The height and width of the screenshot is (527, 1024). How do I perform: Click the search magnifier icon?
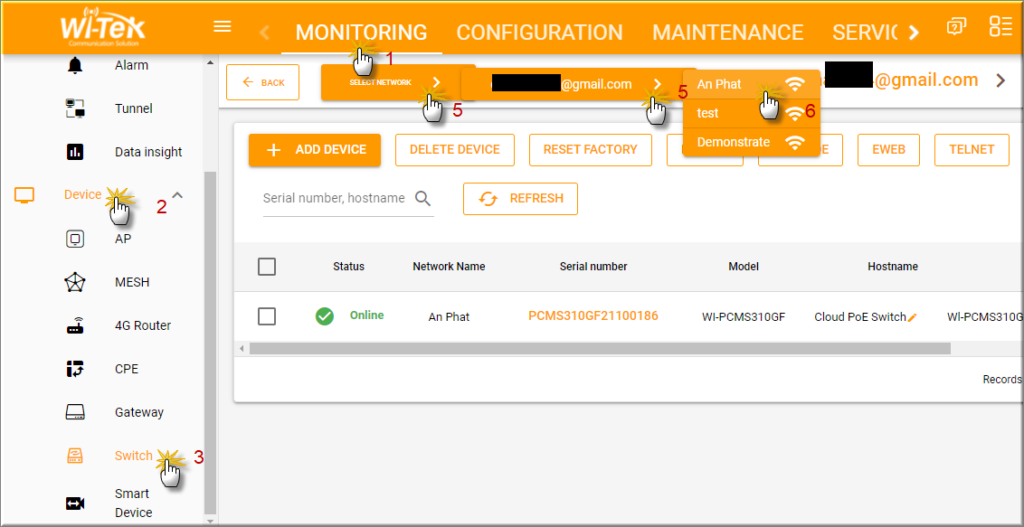[423, 198]
